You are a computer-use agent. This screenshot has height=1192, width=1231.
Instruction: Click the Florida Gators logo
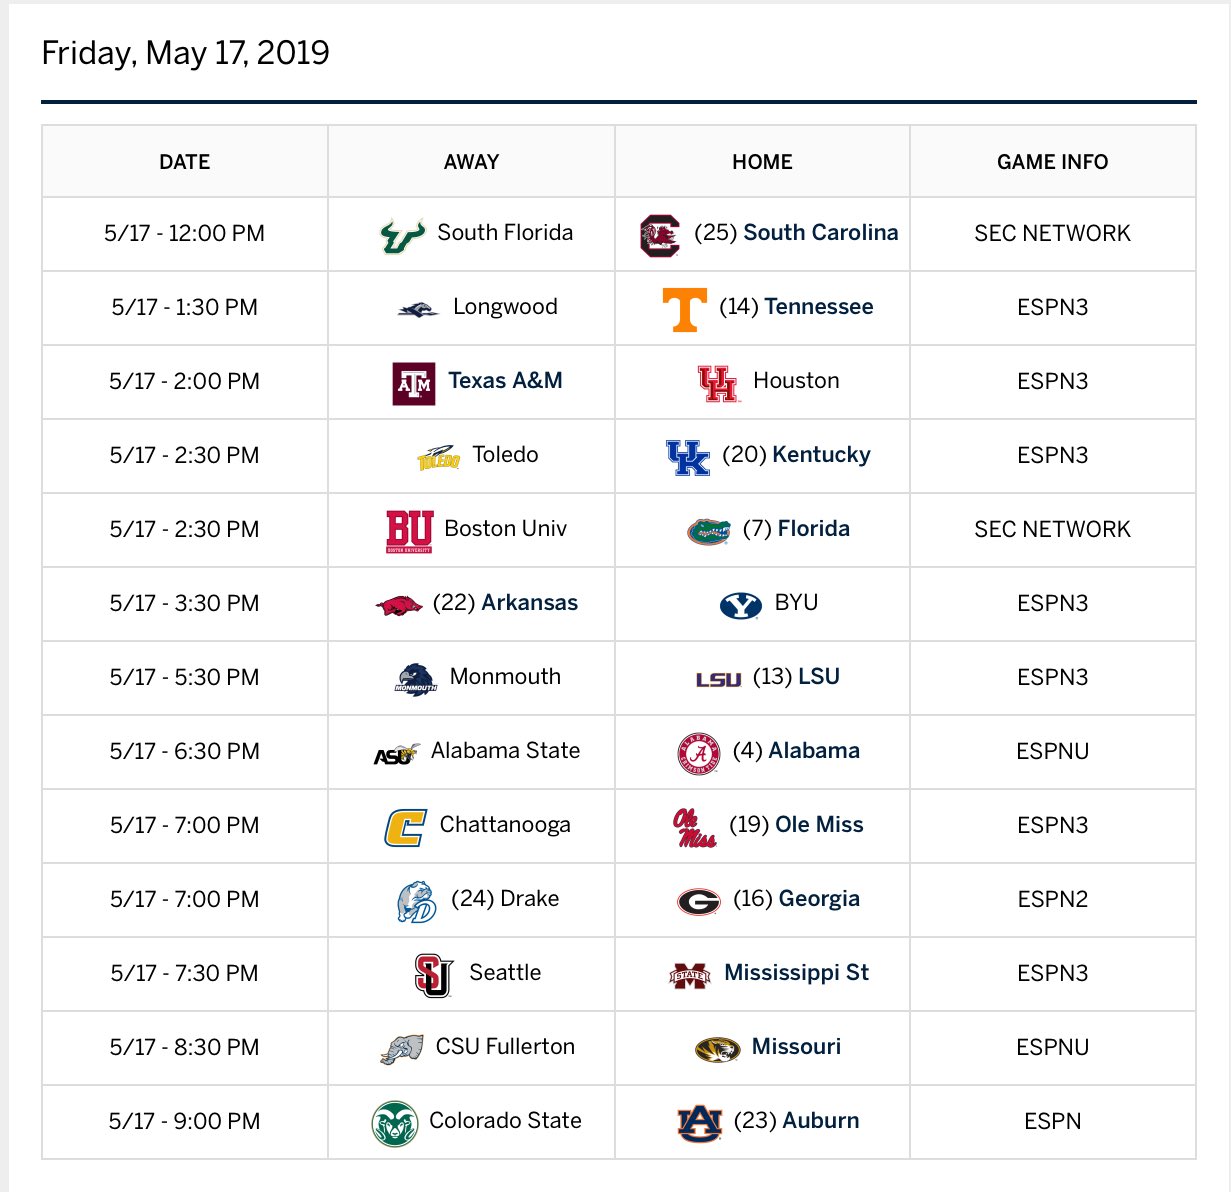(x=709, y=531)
